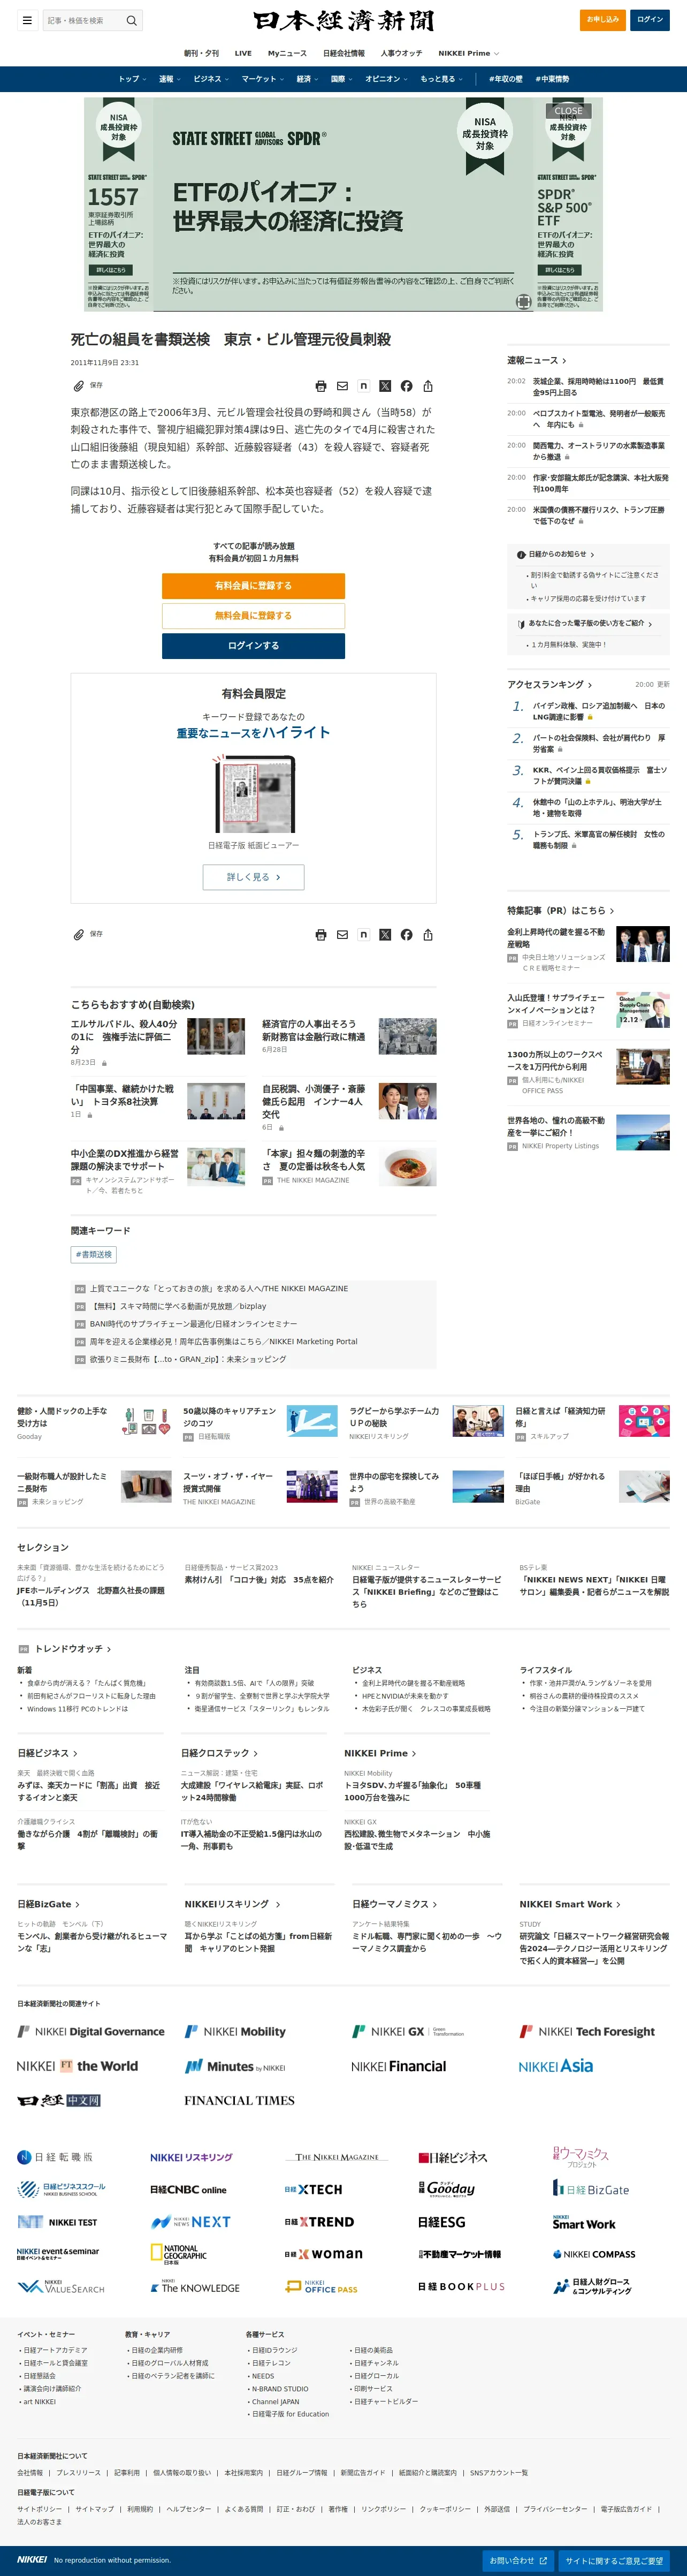
Task: Click the ログイン button in header
Action: (650, 19)
